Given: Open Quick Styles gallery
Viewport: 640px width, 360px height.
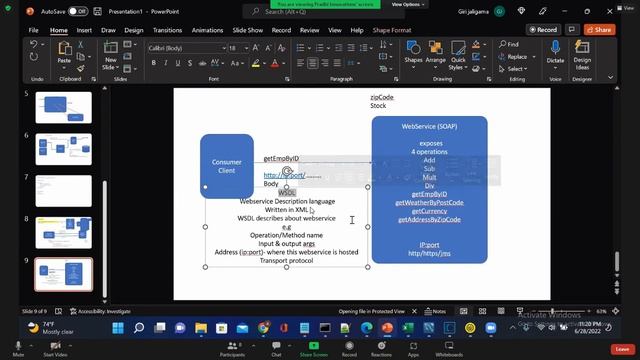Looking at the screenshot, I should (458, 55).
